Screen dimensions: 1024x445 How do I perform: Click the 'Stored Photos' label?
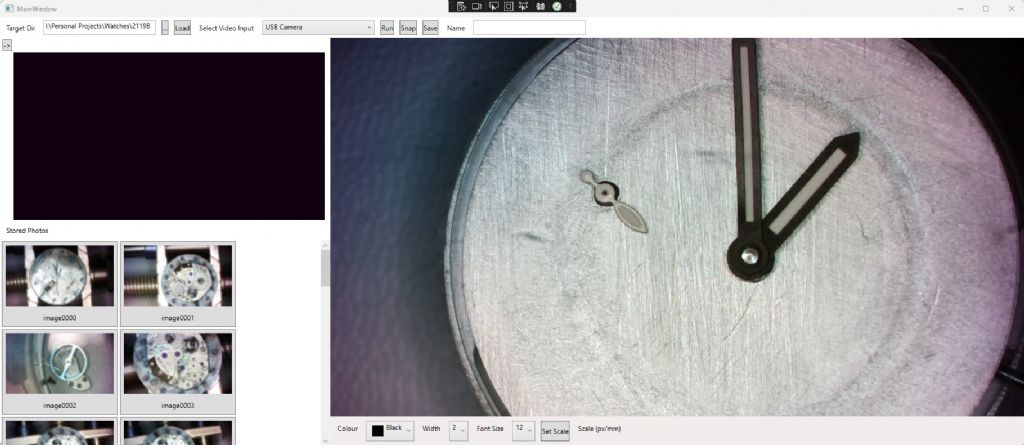click(x=27, y=231)
